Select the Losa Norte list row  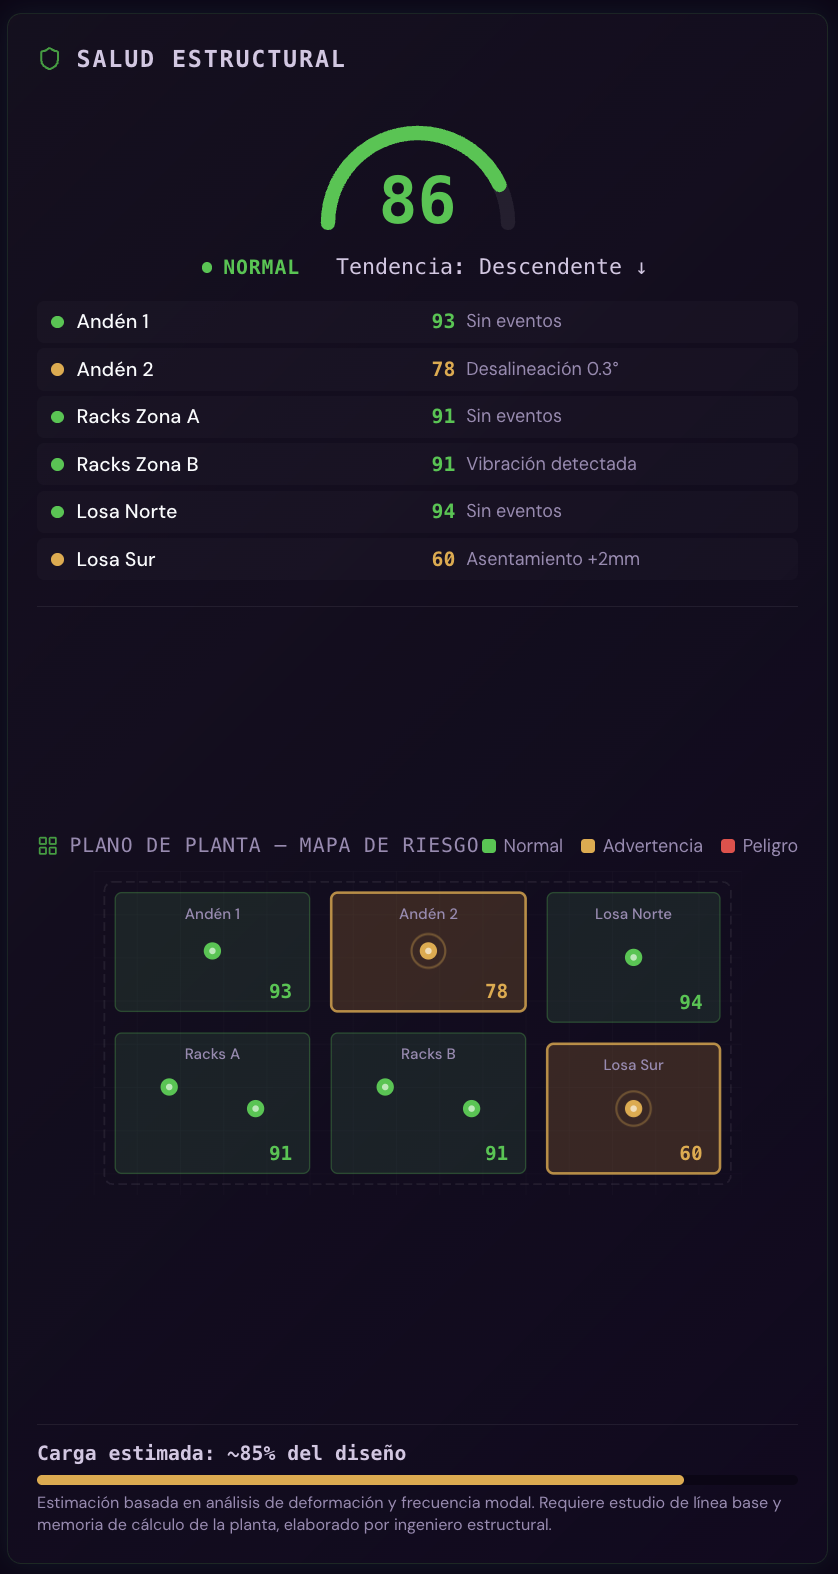[417, 511]
